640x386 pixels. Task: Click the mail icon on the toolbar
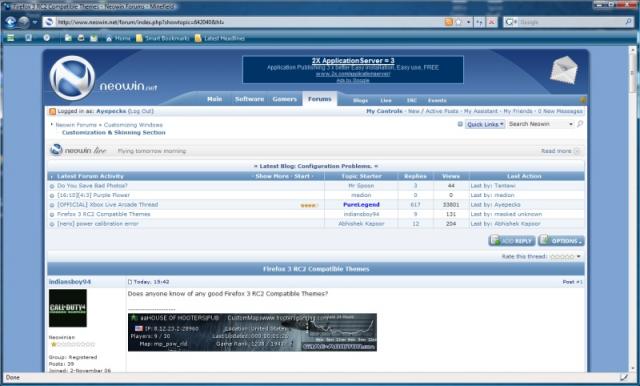coord(94,38)
